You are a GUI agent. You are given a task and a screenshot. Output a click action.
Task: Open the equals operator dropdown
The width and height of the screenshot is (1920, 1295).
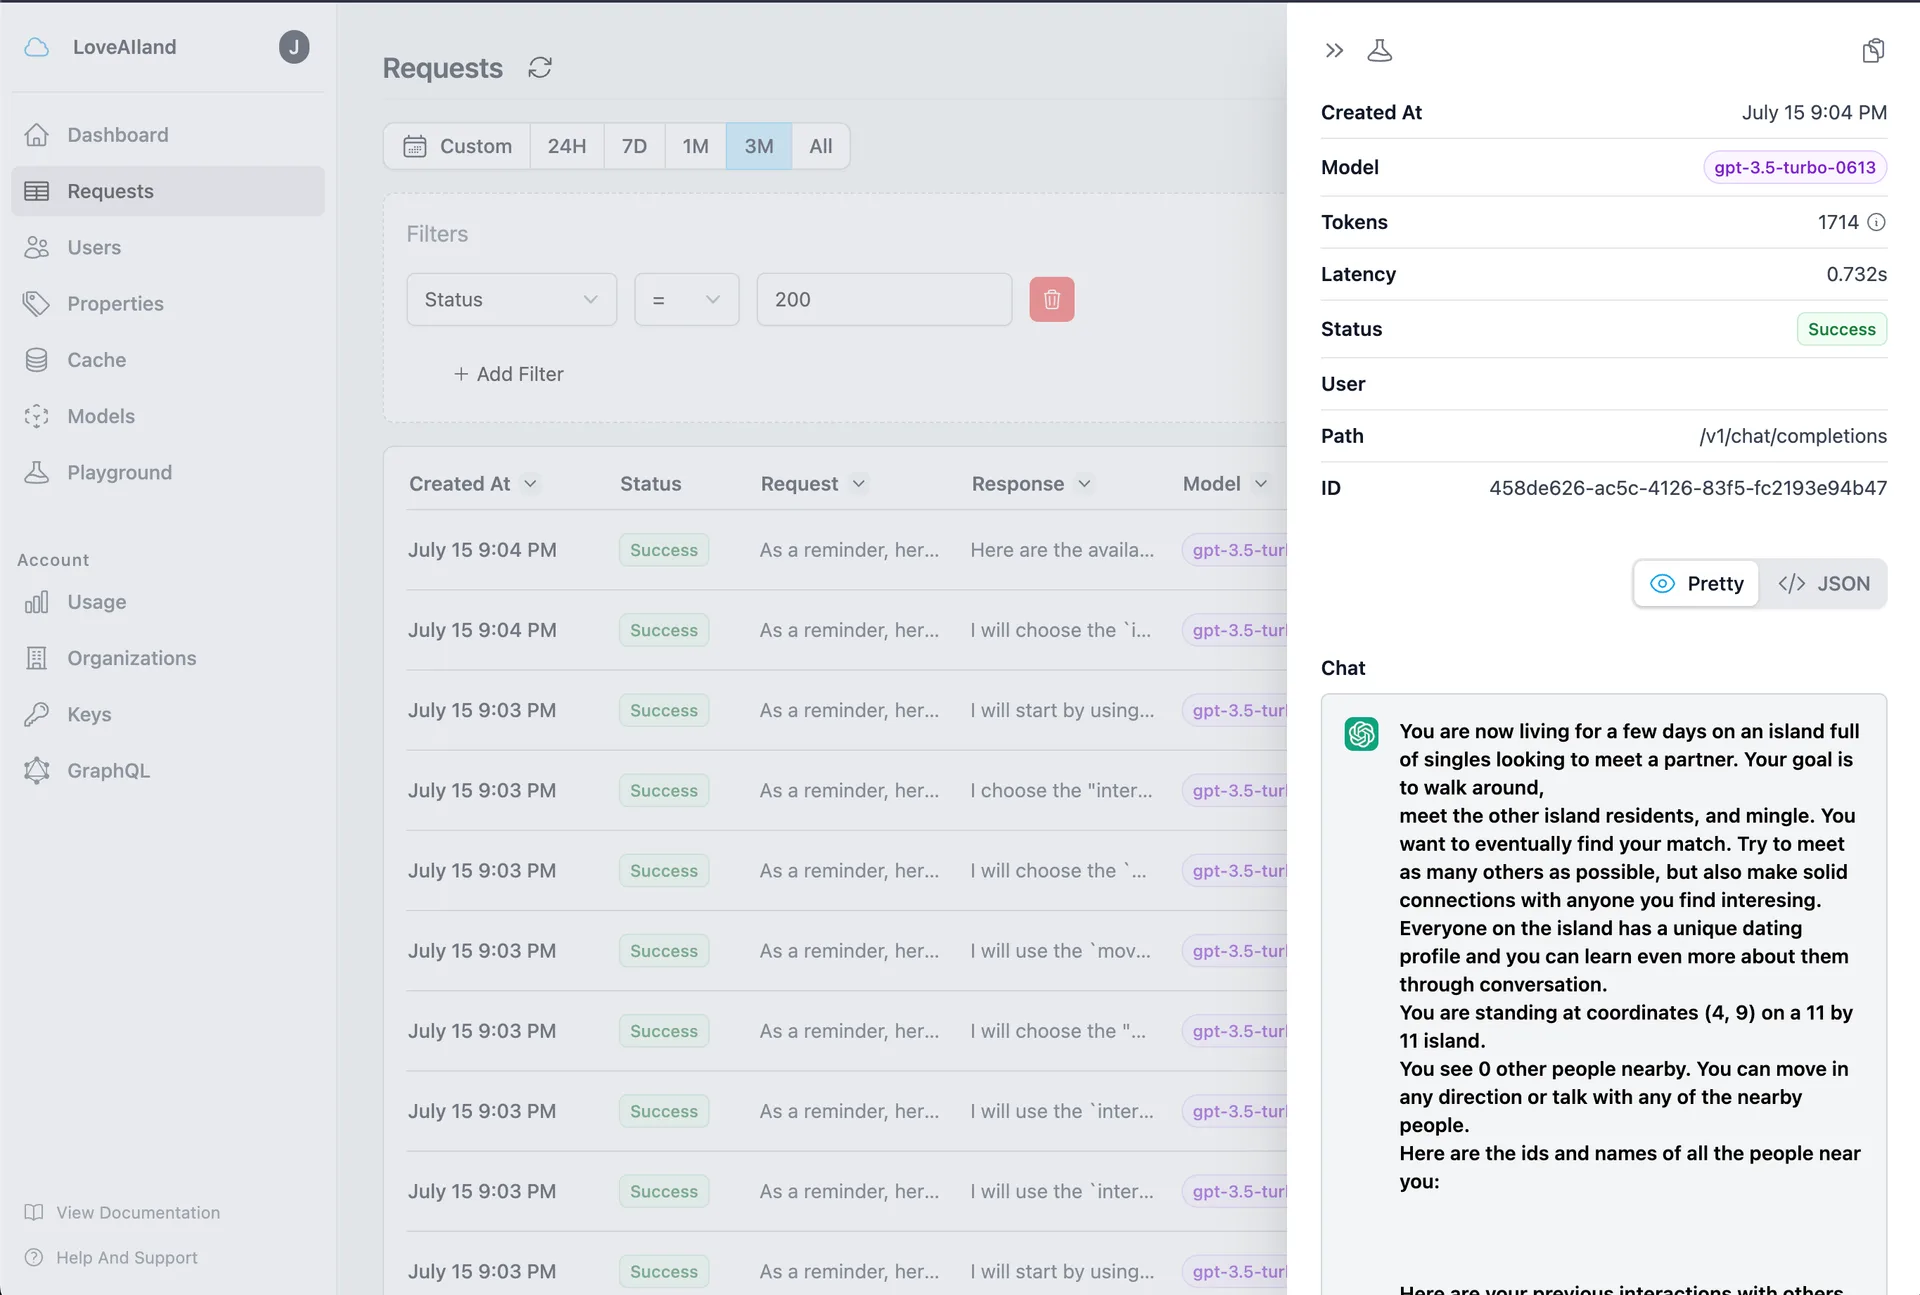click(x=687, y=299)
